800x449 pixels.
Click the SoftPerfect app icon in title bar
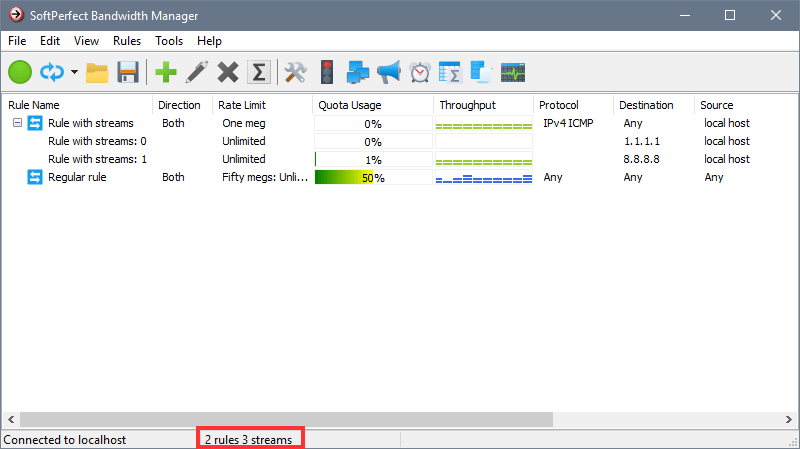point(16,15)
